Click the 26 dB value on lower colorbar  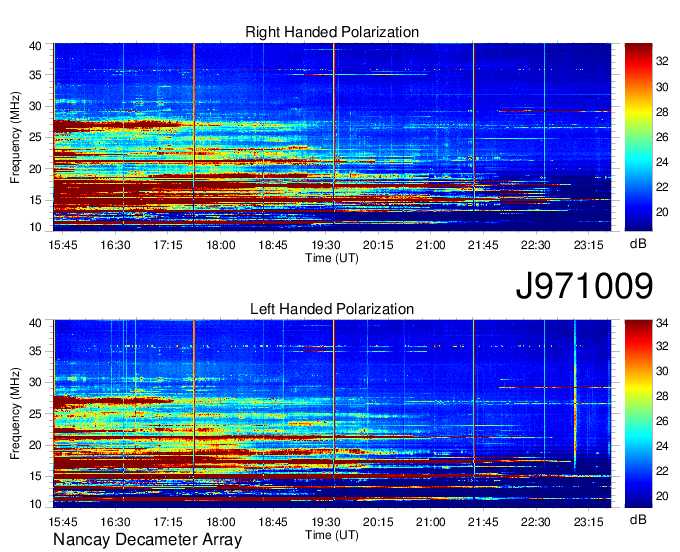pos(662,421)
